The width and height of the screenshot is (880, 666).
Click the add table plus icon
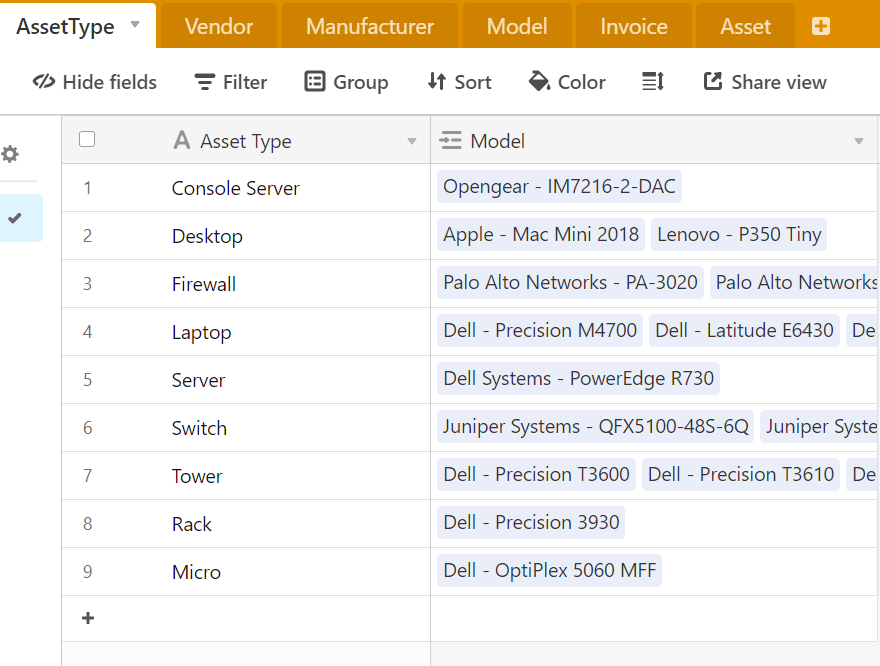(x=821, y=26)
